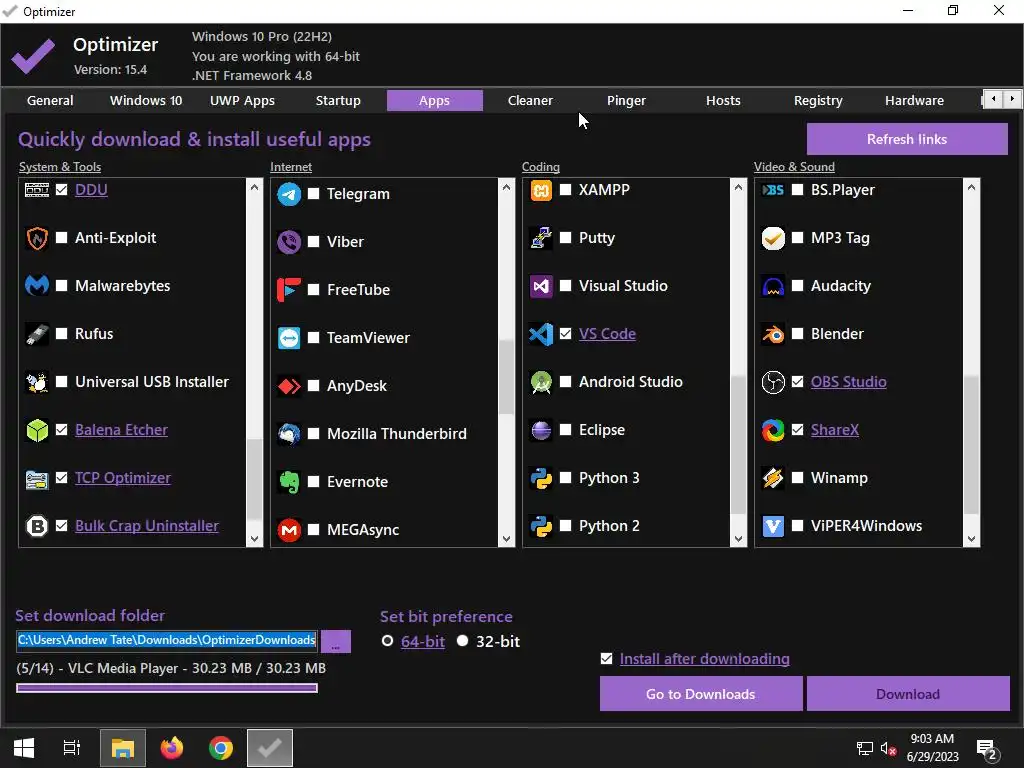Switch to the Startup tab
The height and width of the screenshot is (768, 1024).
coord(338,101)
